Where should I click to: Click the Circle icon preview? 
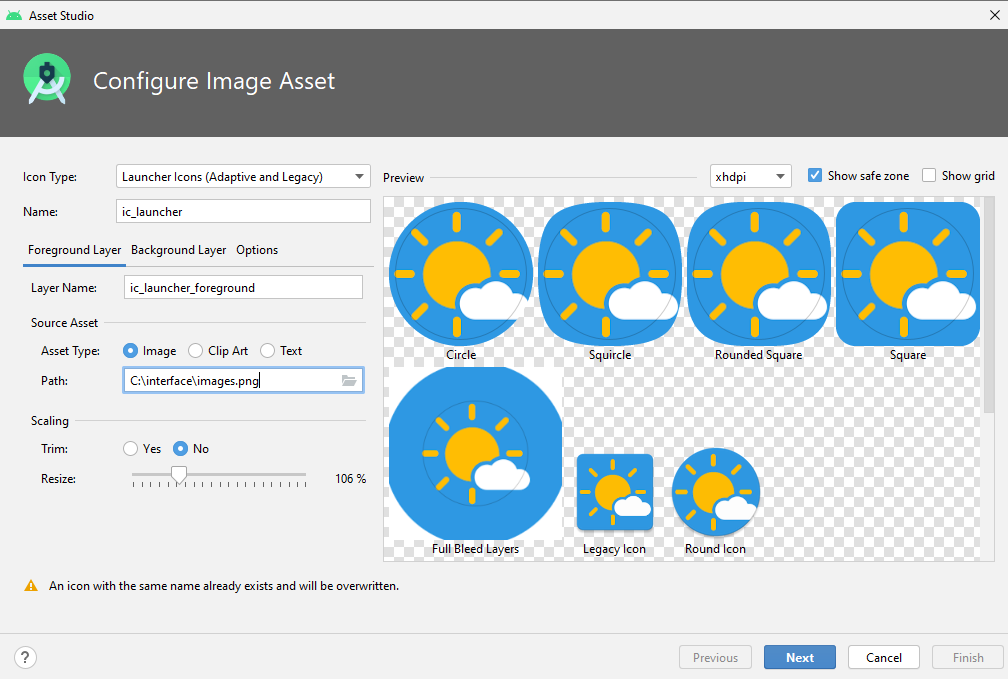pyautogui.click(x=461, y=273)
